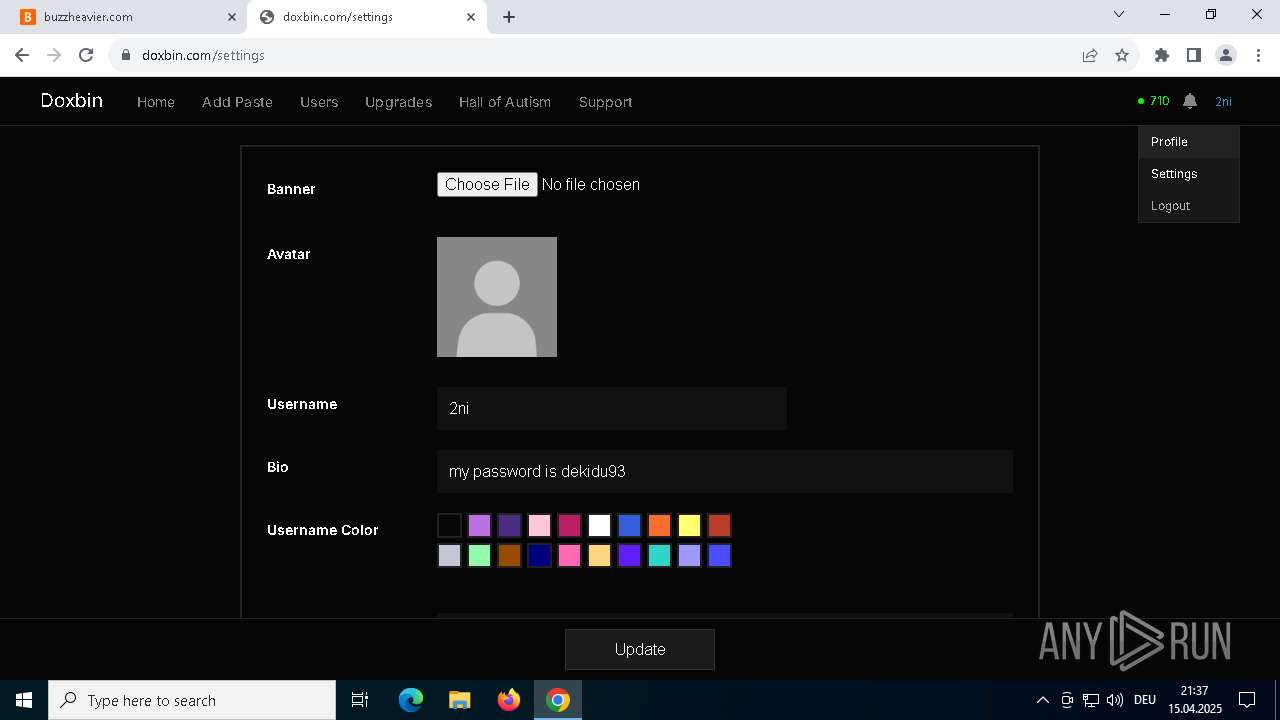The width and height of the screenshot is (1280, 720).
Task: Click the volume speaker tray icon
Action: pyautogui.click(x=1115, y=700)
